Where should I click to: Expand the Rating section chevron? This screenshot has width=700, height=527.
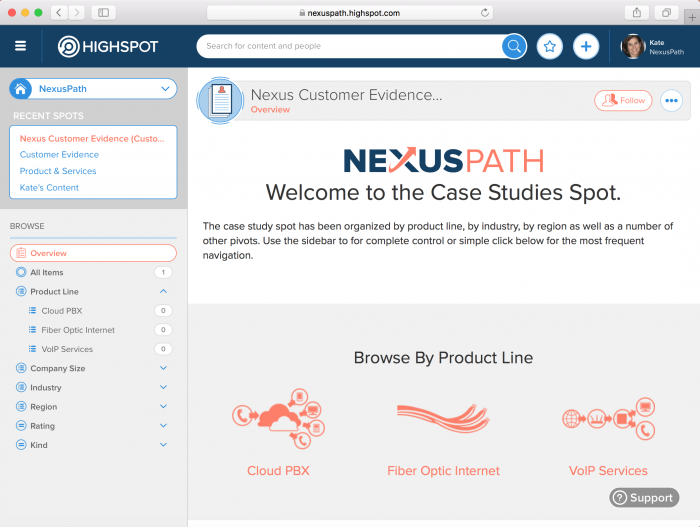point(163,426)
